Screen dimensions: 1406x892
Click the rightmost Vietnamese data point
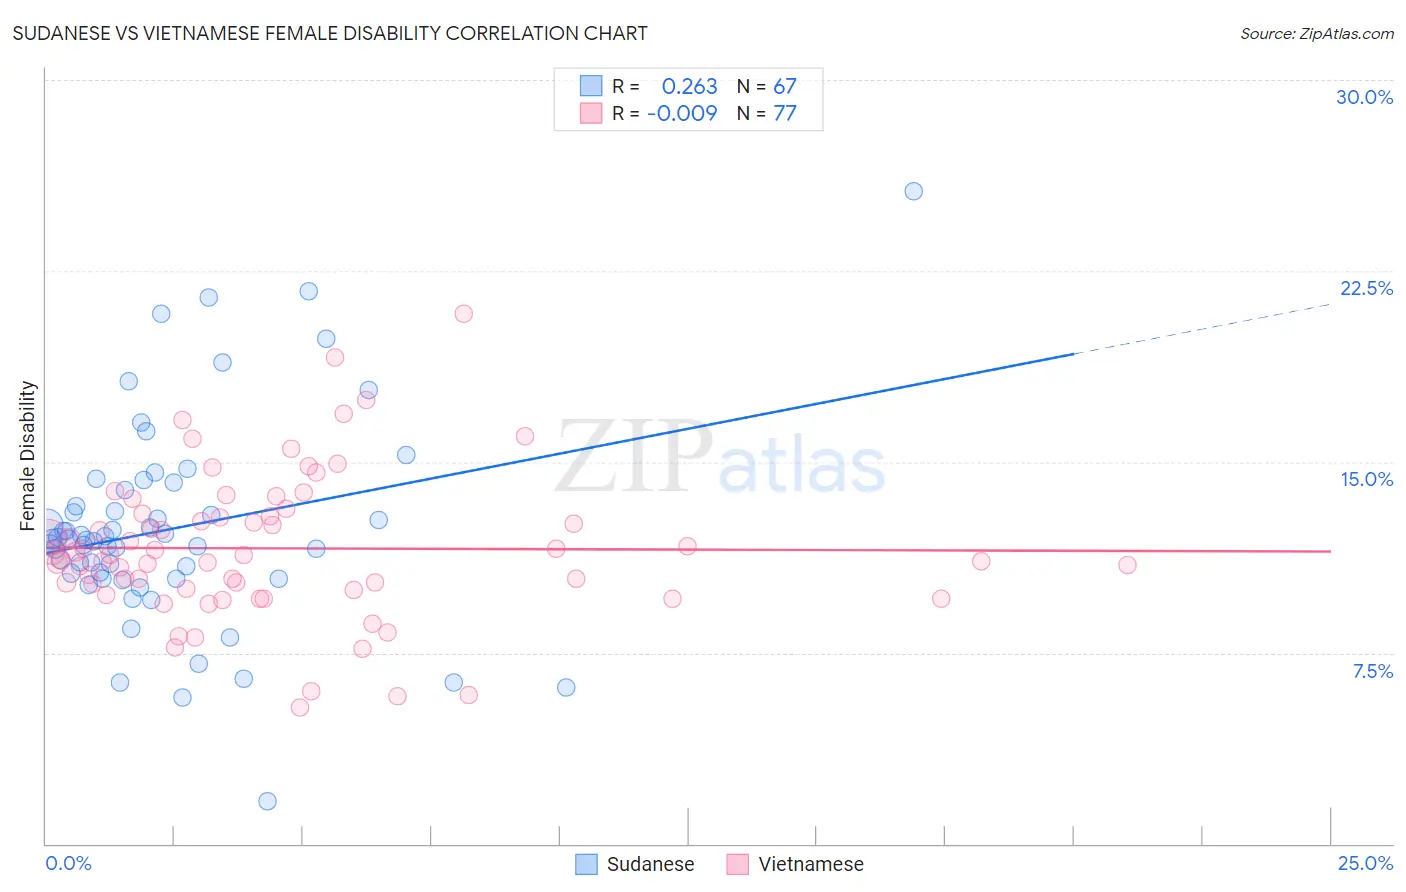point(1127,565)
